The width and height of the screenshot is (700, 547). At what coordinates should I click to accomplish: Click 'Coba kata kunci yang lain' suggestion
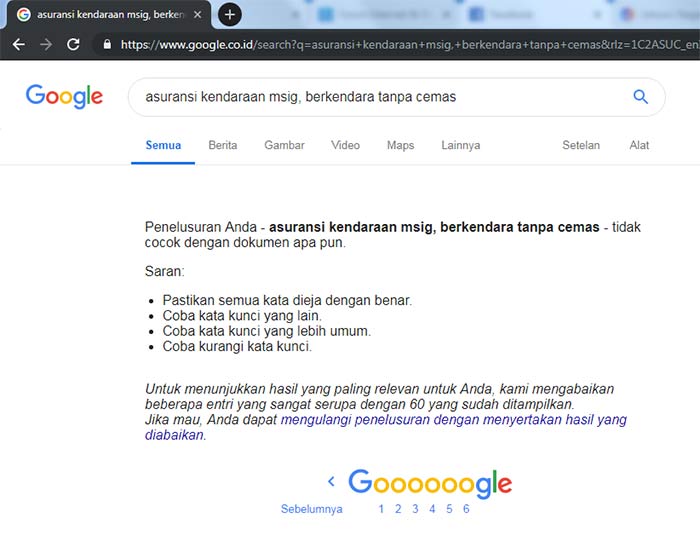coord(242,316)
